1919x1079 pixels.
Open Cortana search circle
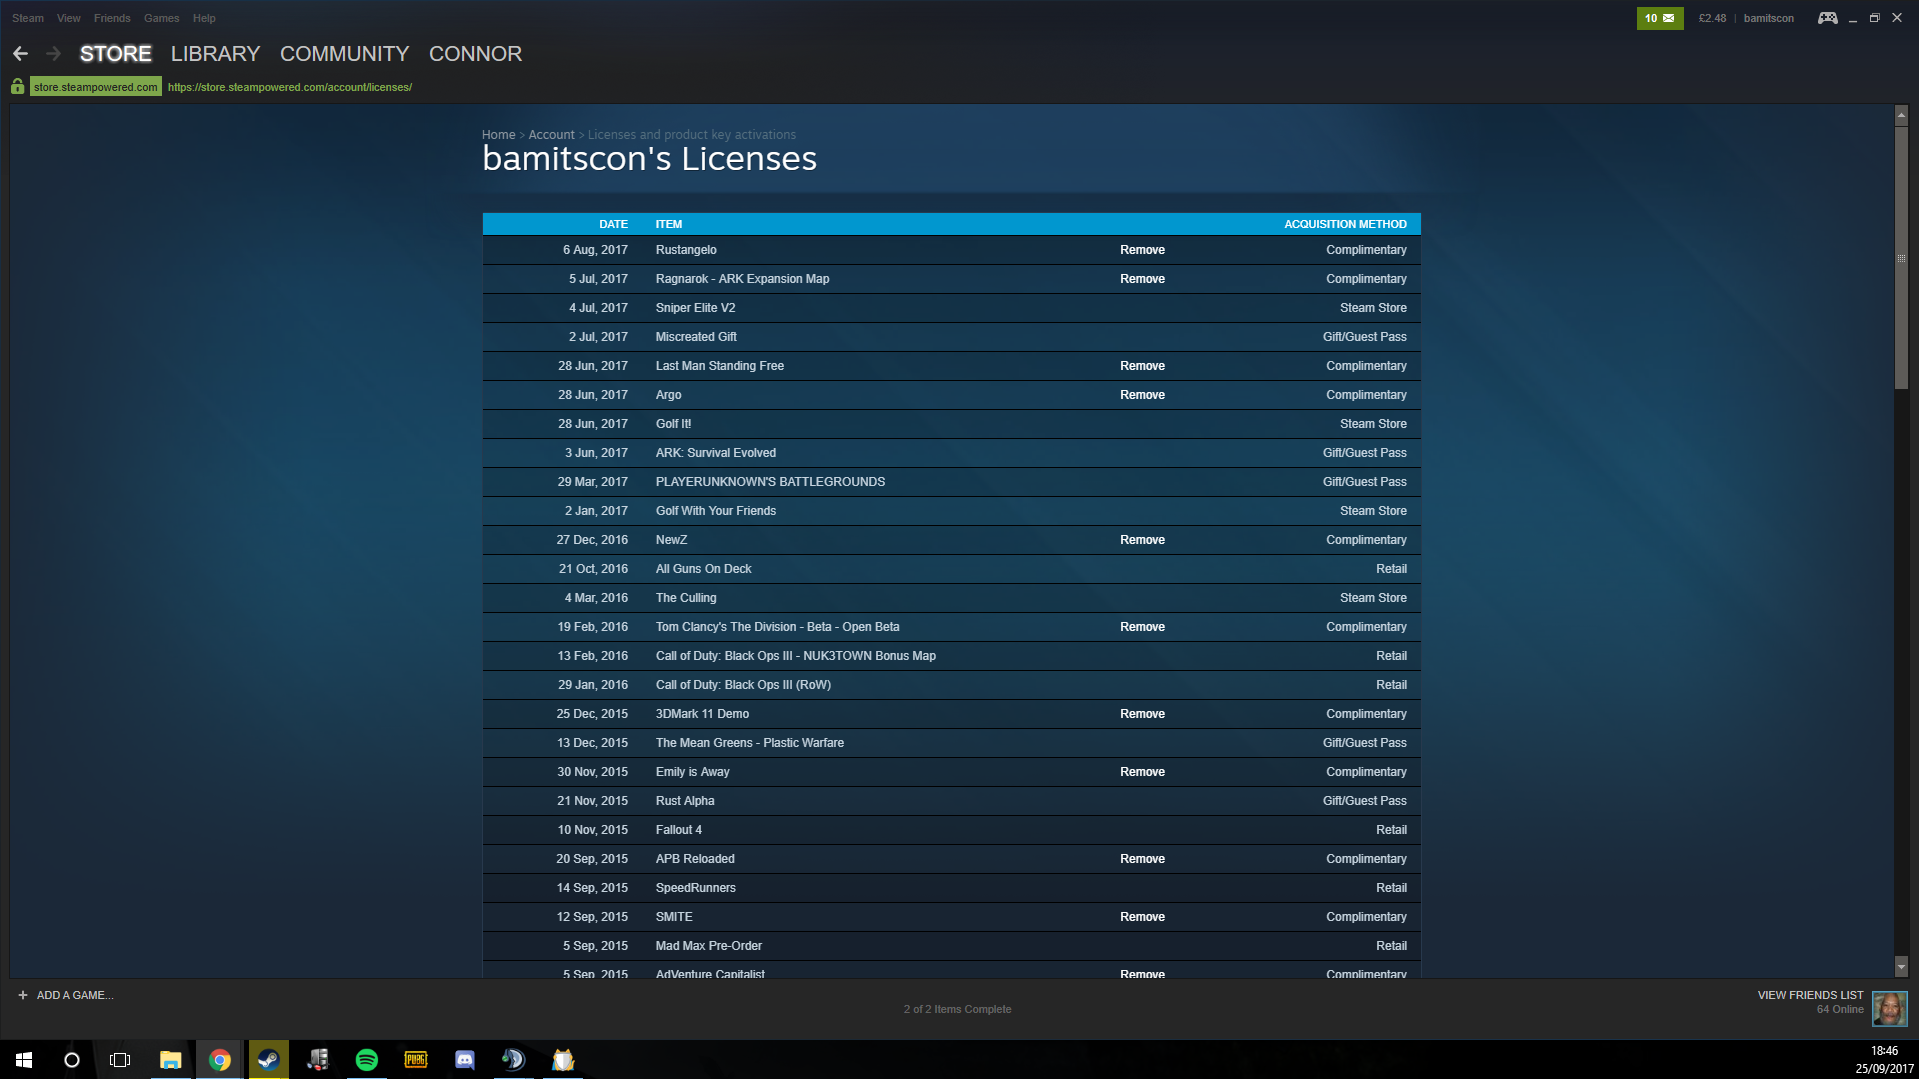(x=72, y=1060)
